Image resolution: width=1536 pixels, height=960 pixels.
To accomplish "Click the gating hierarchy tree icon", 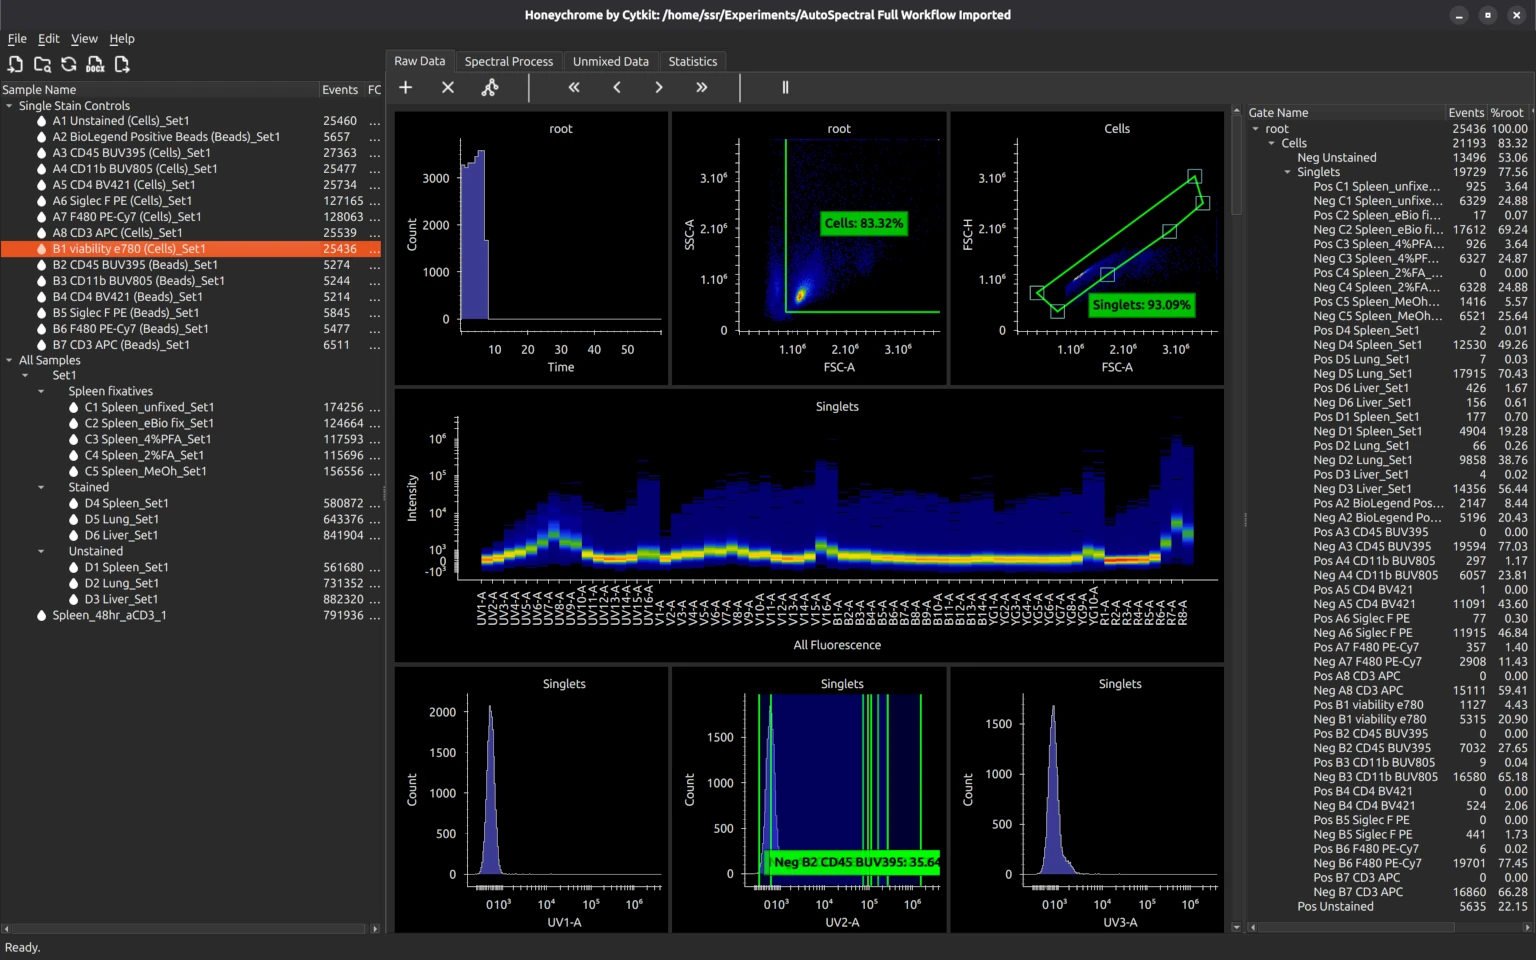I will (490, 88).
